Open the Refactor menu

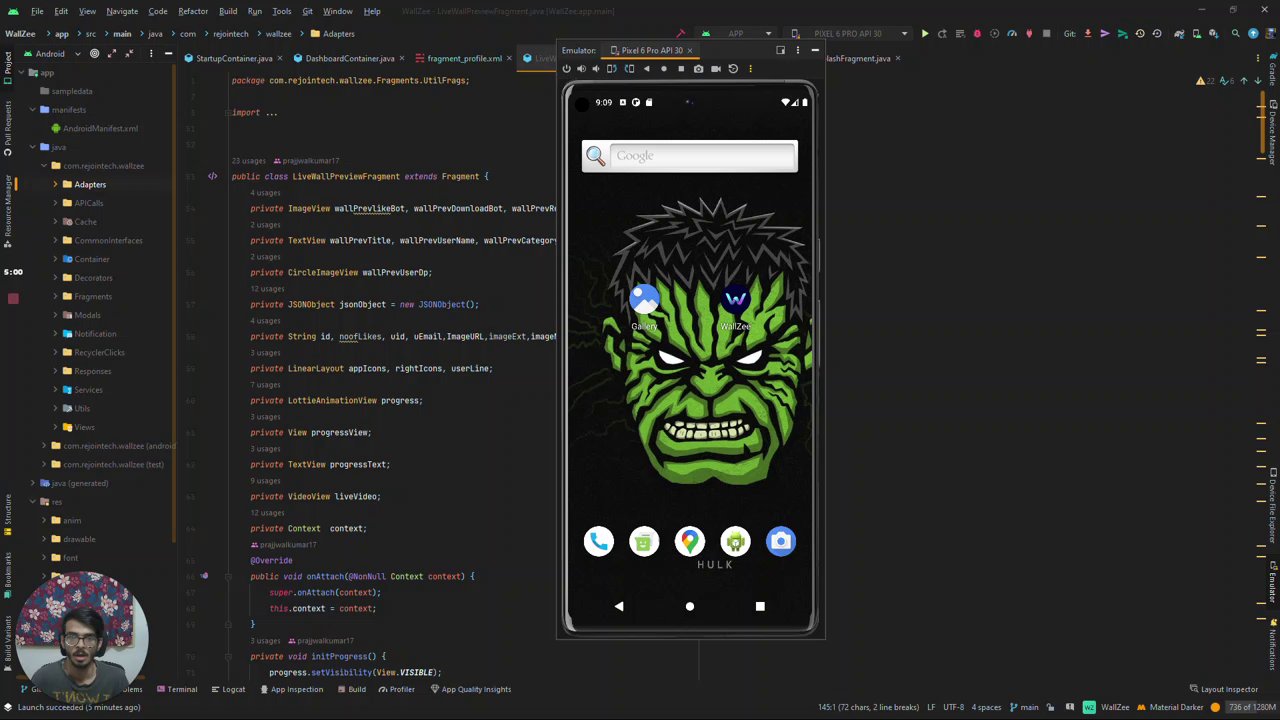click(x=193, y=11)
